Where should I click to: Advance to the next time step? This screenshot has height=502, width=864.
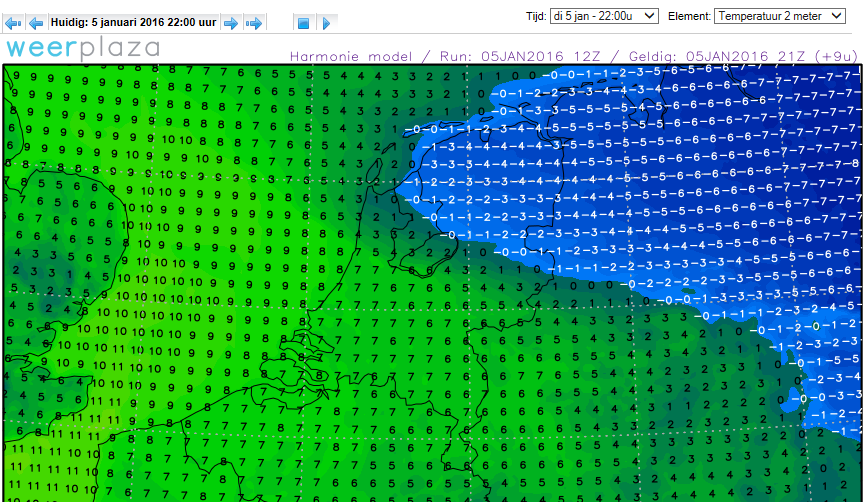click(230, 22)
